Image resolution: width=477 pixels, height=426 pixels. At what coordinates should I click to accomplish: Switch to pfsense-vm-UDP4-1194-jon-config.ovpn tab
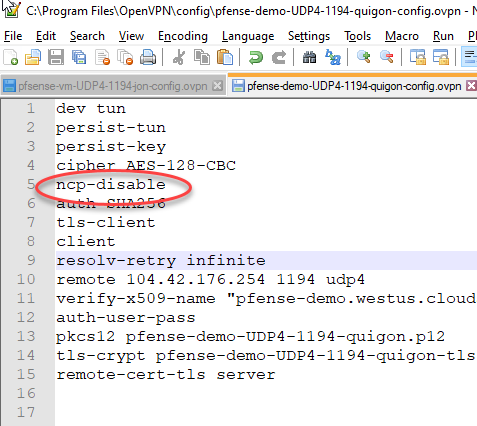pos(113,86)
